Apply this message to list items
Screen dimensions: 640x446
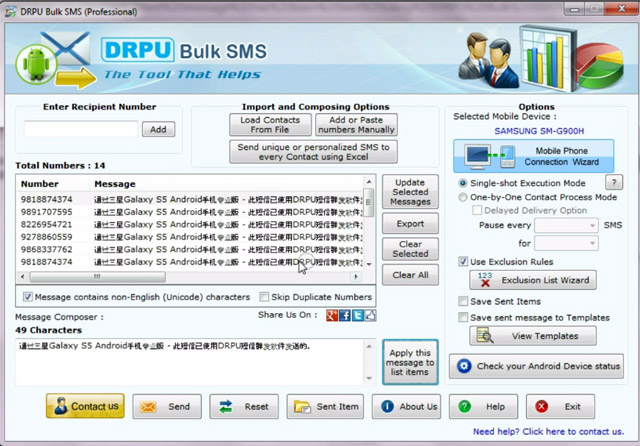coord(410,362)
